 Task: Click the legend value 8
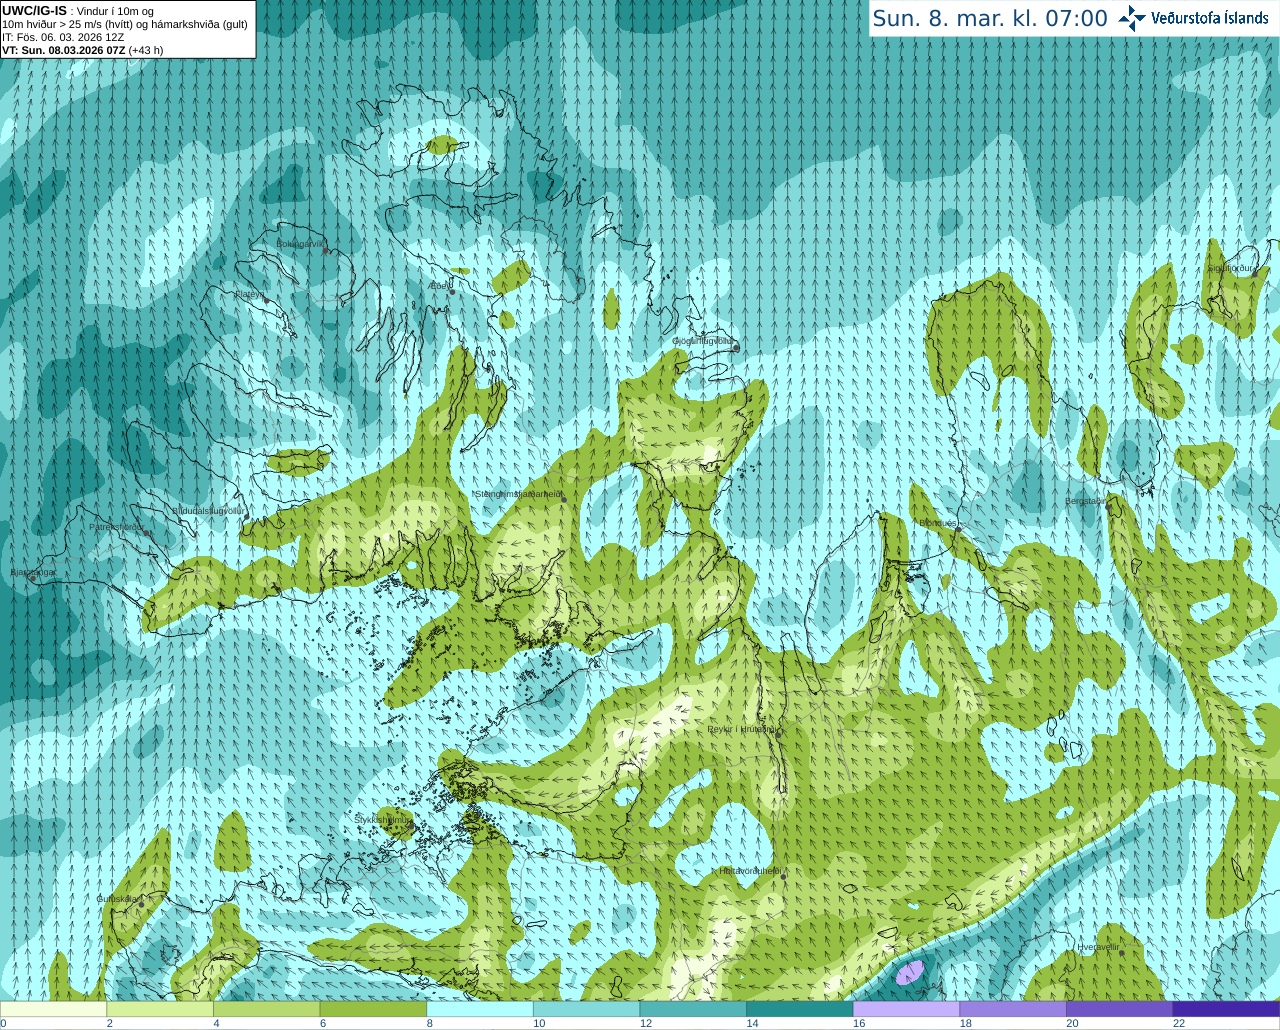pyautogui.click(x=430, y=1023)
